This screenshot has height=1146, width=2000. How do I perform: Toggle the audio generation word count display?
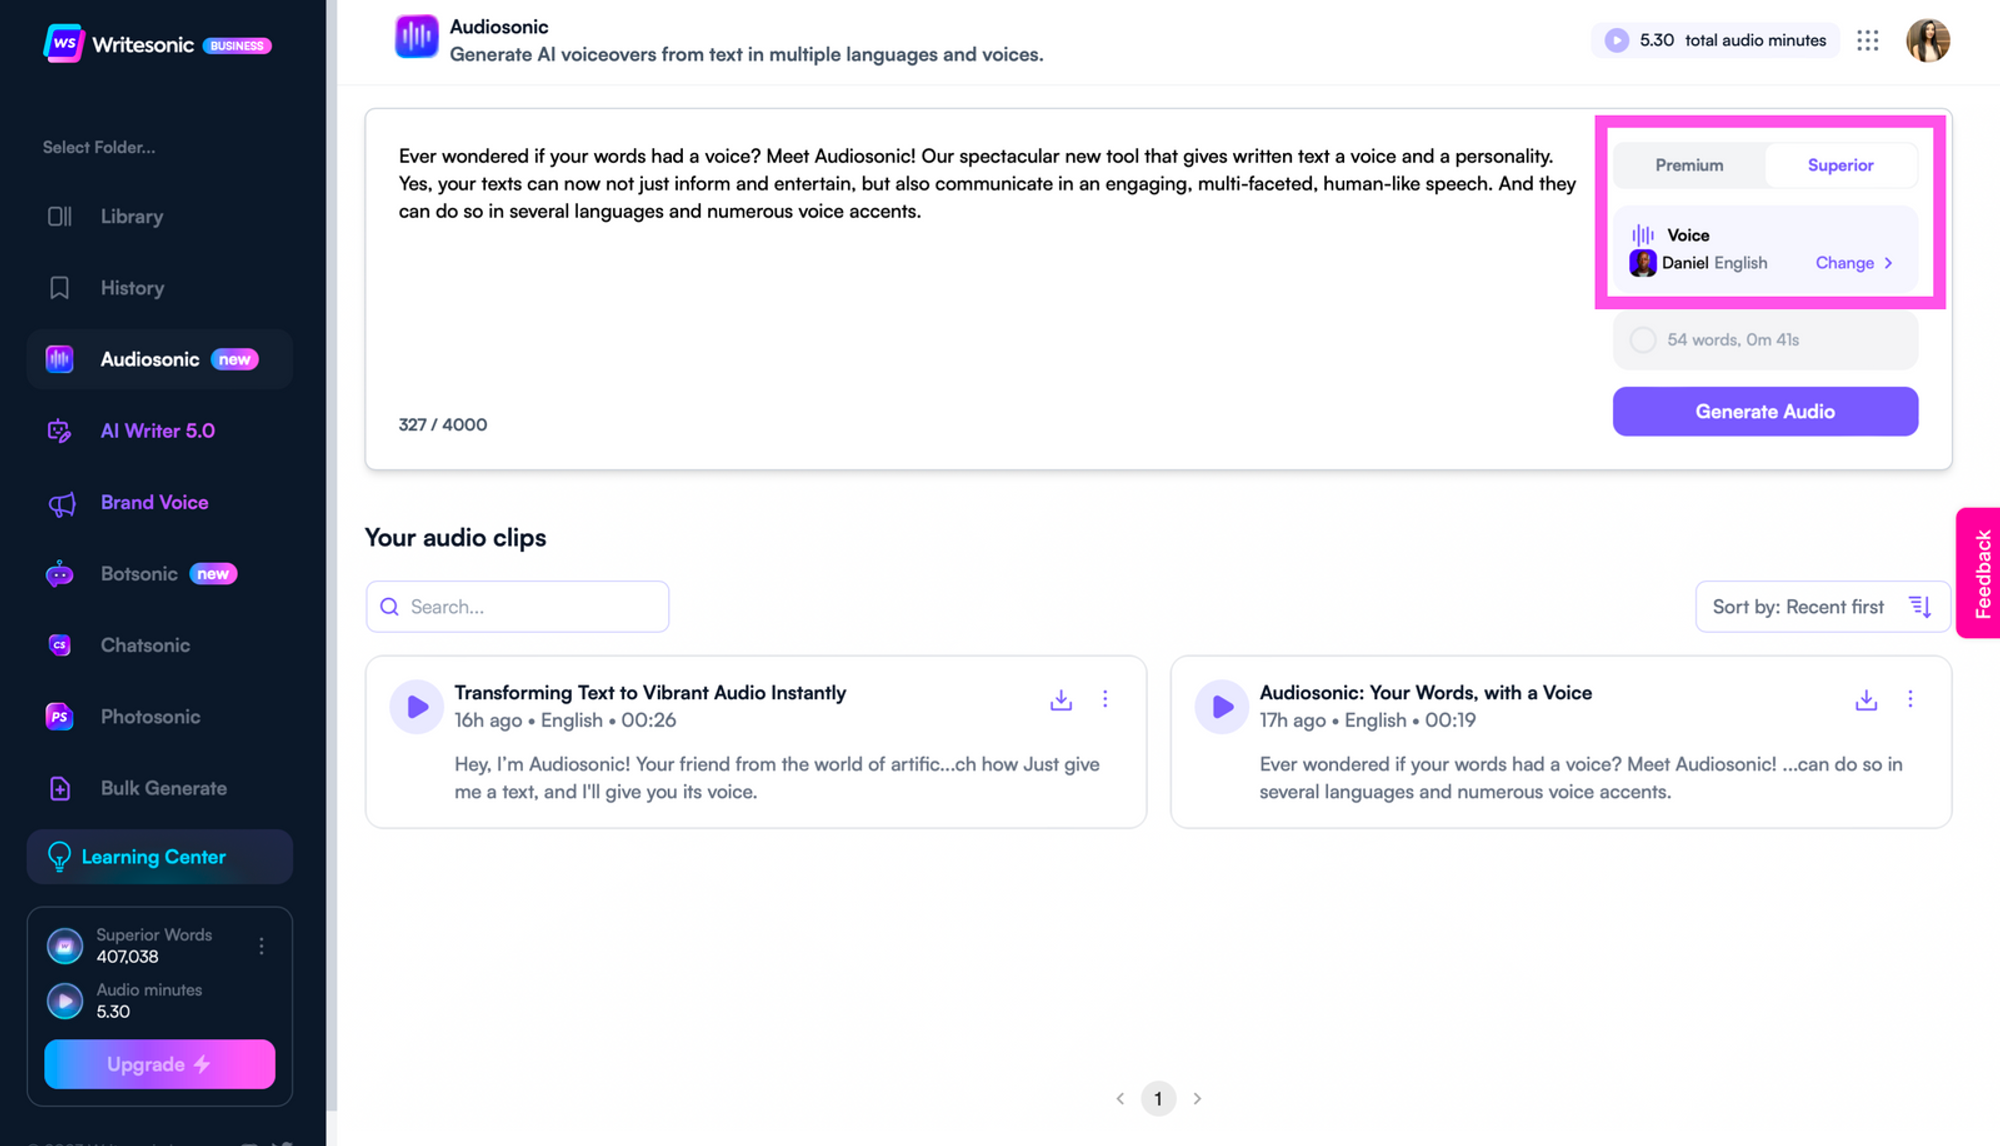coord(1644,338)
